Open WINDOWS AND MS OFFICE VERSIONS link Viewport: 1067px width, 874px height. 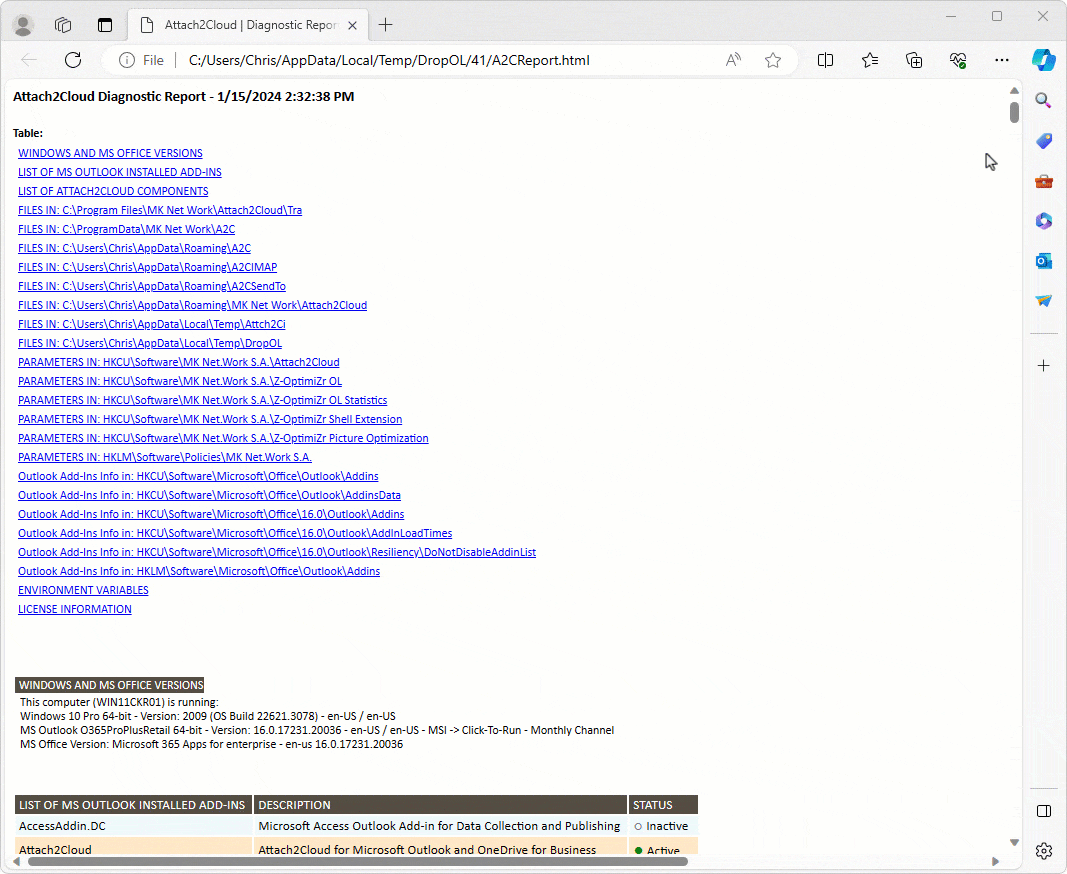tap(110, 153)
